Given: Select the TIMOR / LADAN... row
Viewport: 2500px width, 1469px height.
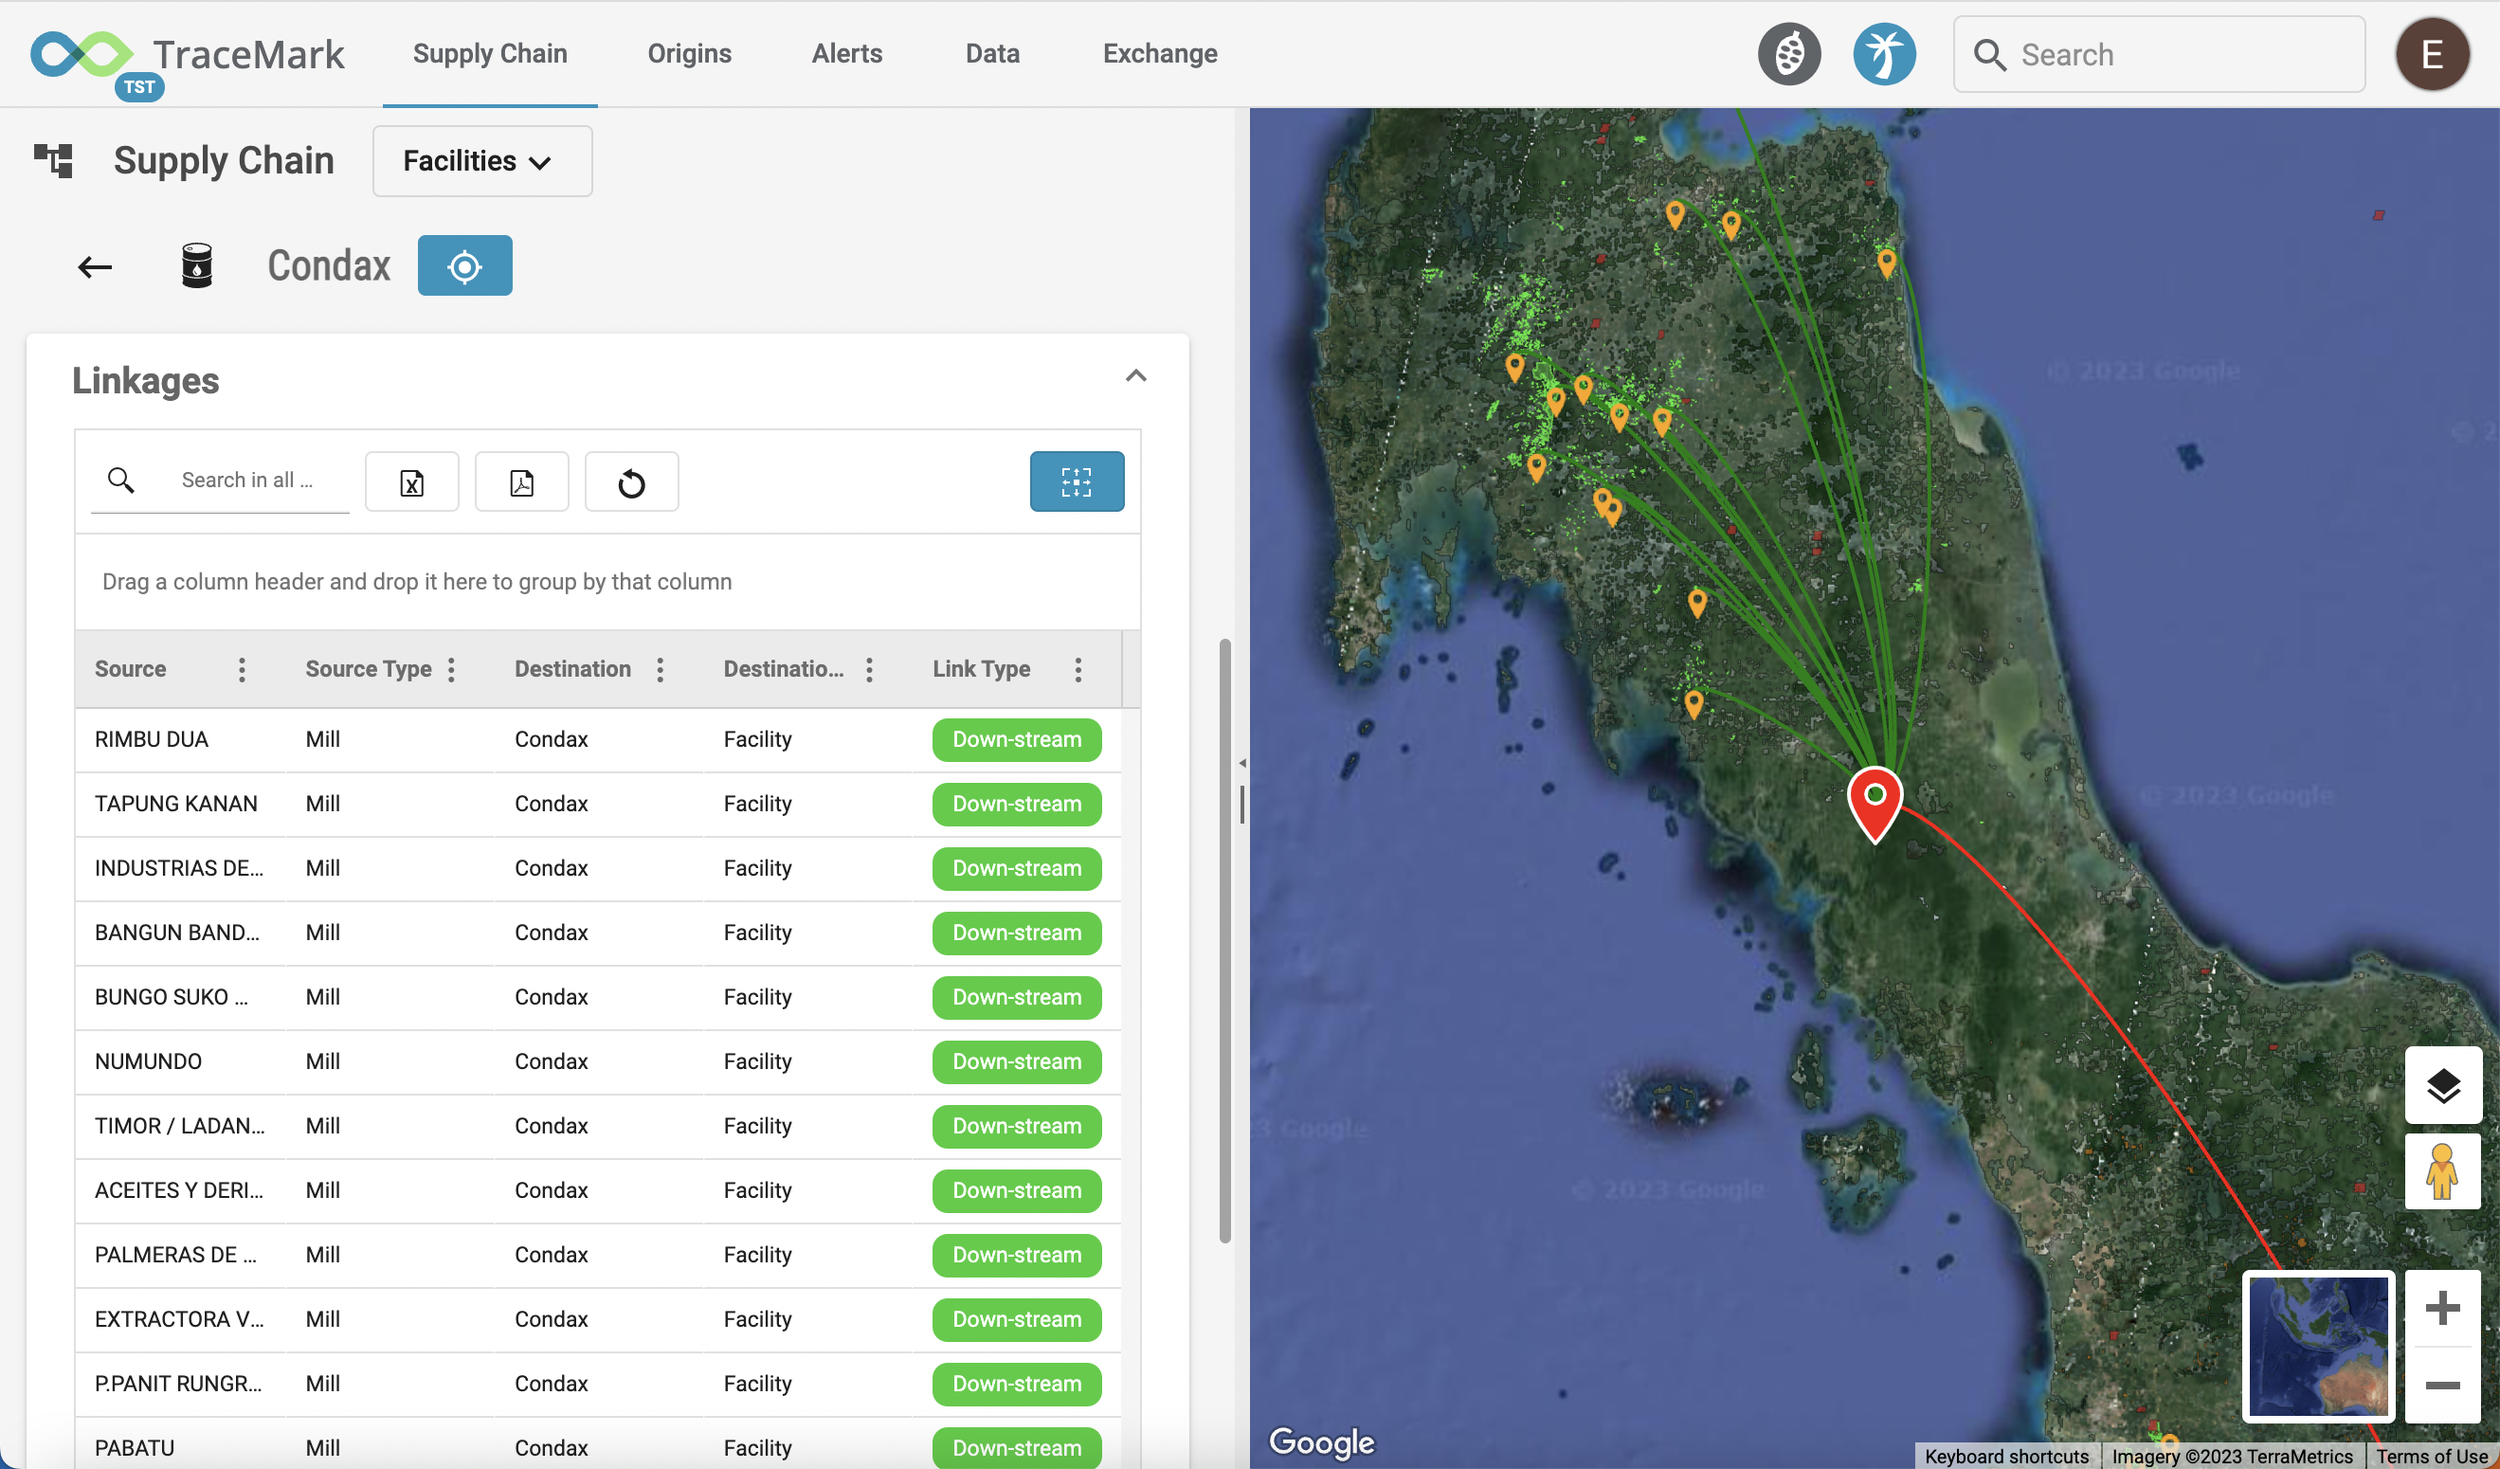Looking at the screenshot, I should click(x=598, y=1127).
